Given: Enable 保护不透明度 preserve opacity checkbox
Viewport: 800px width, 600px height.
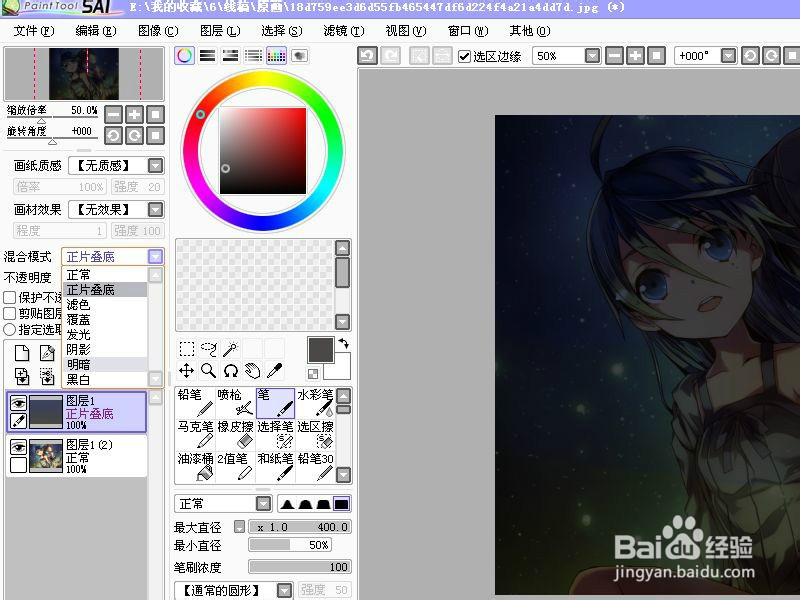Looking at the screenshot, I should pyautogui.click(x=10, y=297).
